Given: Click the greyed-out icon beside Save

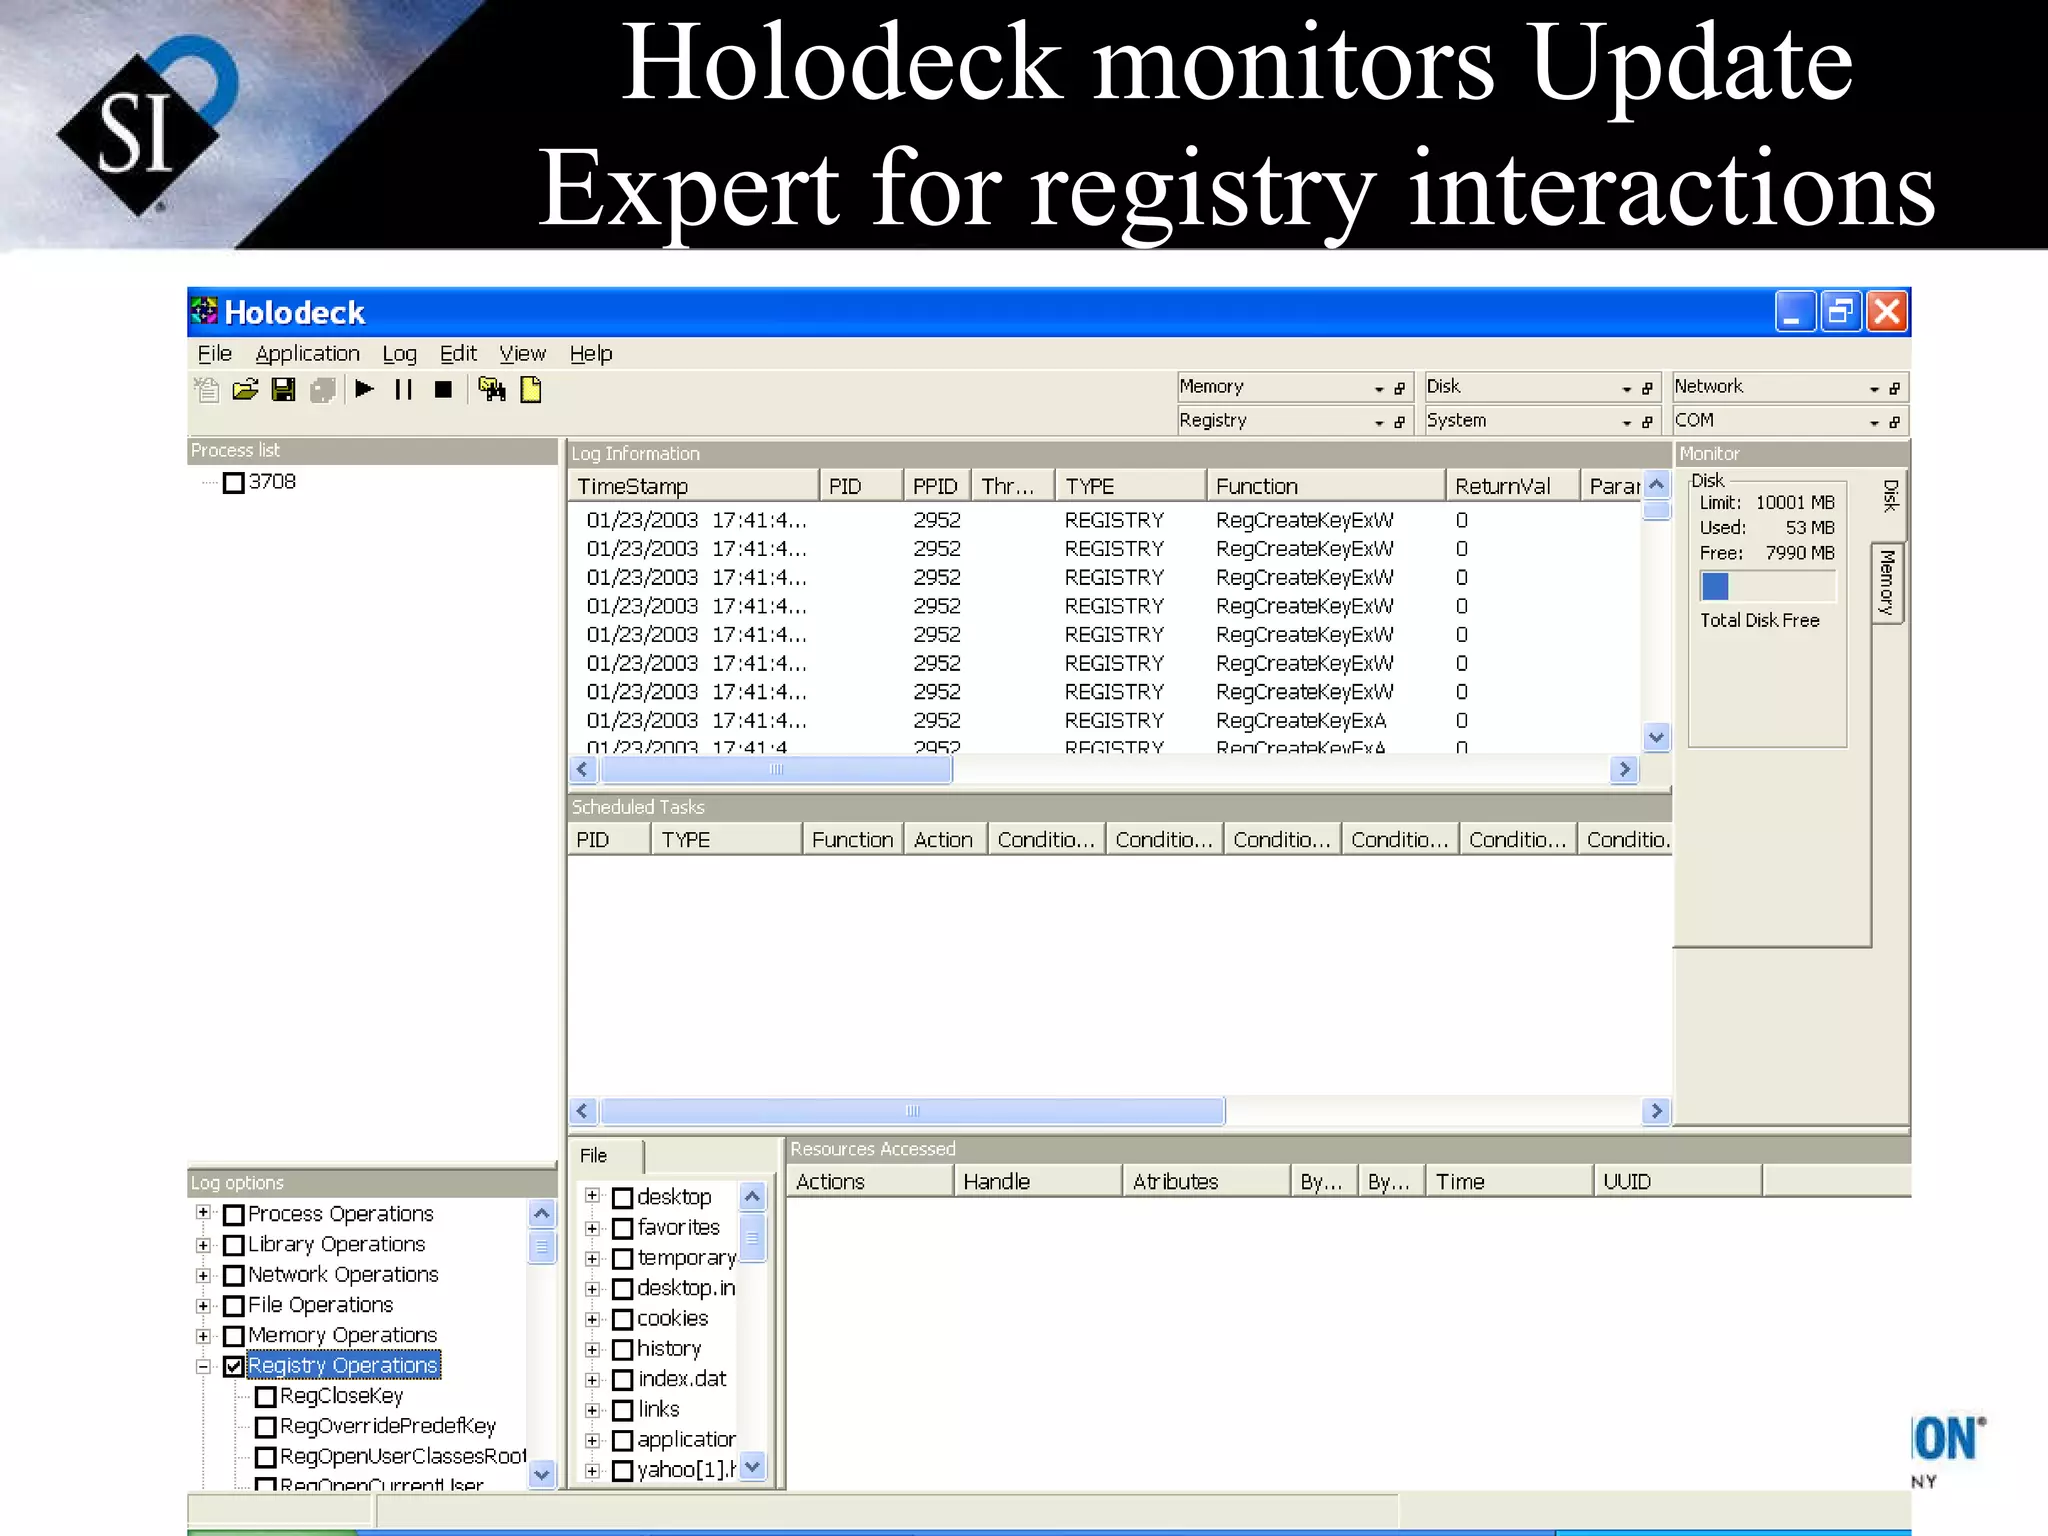Looking at the screenshot, I should click(322, 390).
